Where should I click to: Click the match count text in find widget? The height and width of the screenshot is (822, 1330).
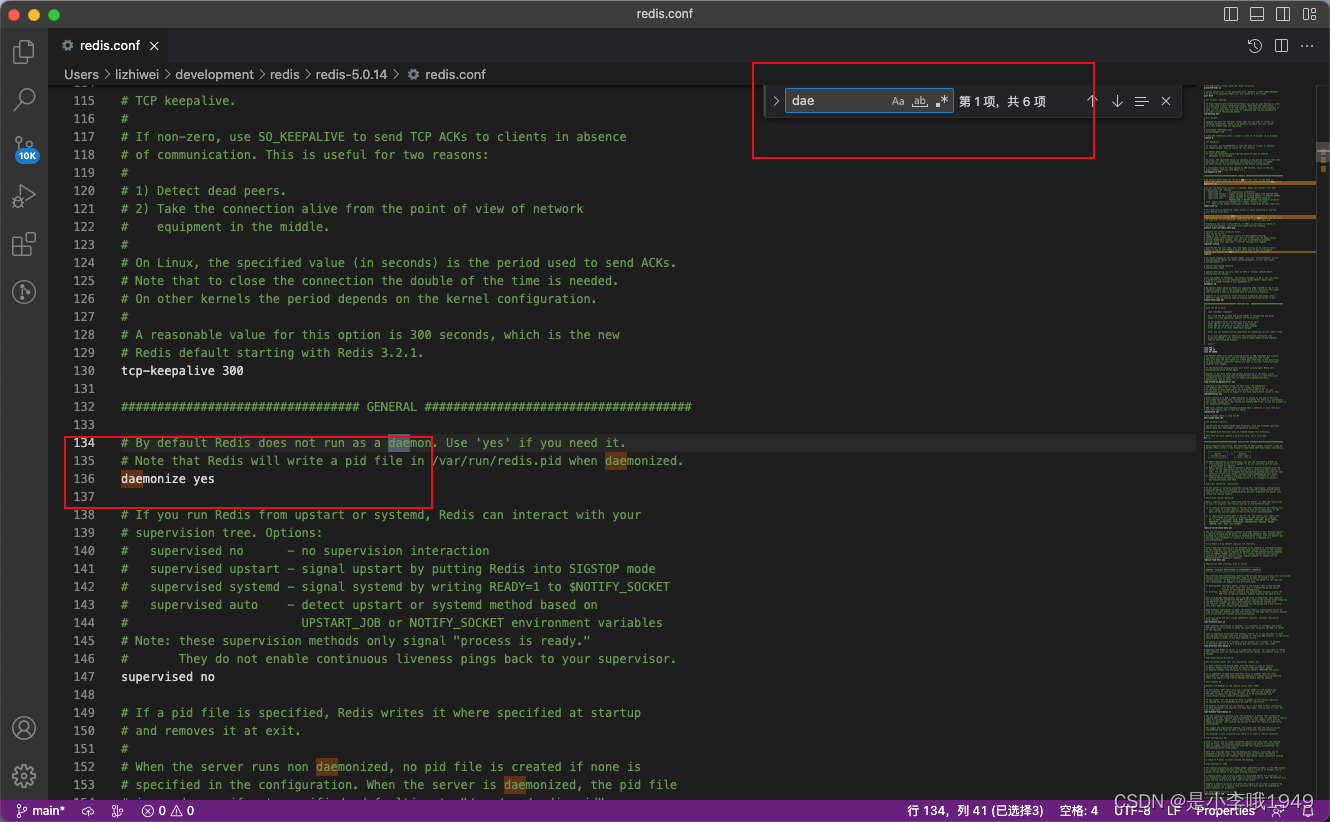(1002, 102)
